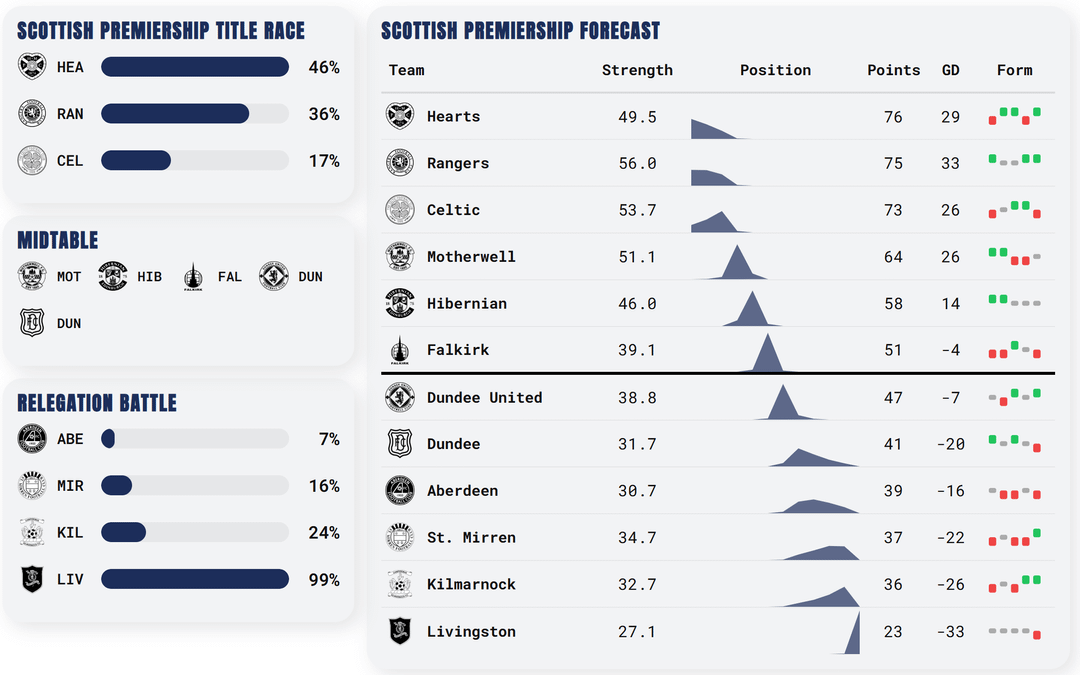
Task: Click the Dundee United crest in the forecast table
Action: pyautogui.click(x=400, y=397)
